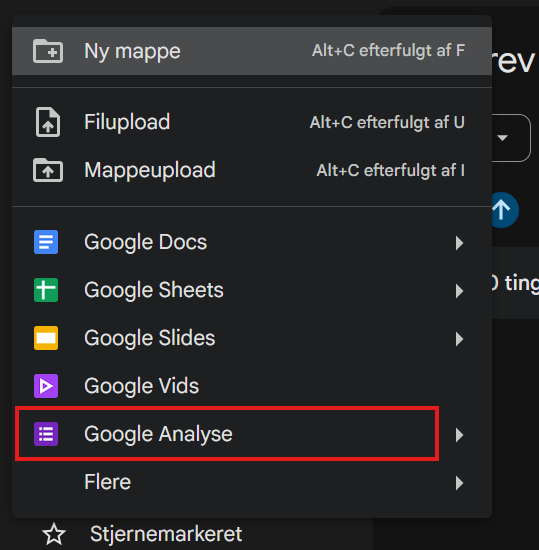The image size is (539, 550).
Task: Select the Filupload menu entry
Action: coord(252,122)
